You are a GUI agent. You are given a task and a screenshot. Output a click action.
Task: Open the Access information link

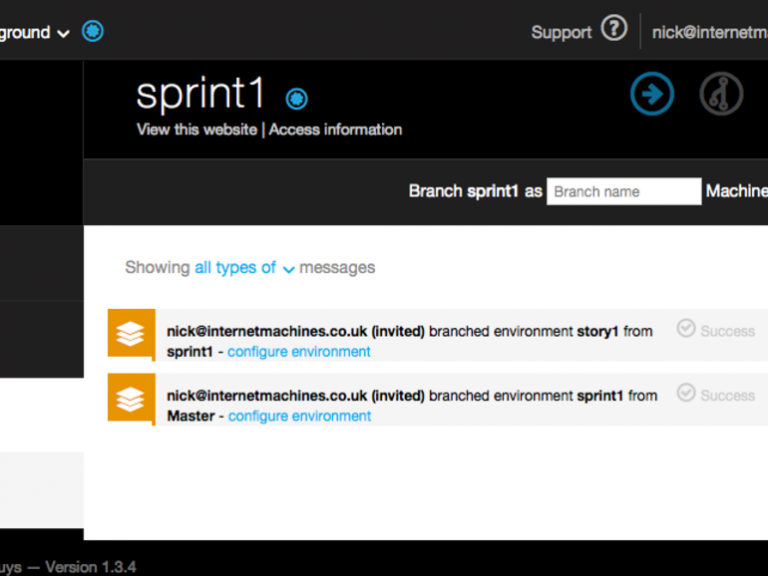(335, 129)
